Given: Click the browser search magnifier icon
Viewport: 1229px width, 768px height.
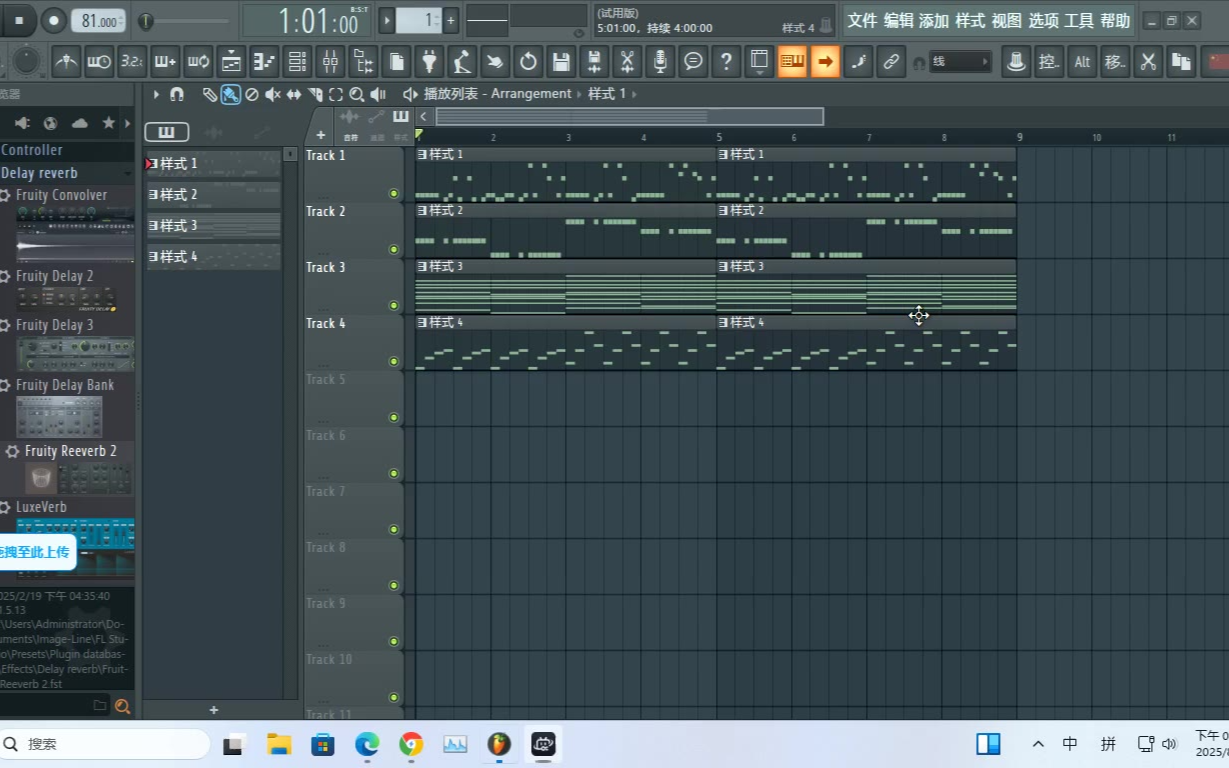Looking at the screenshot, I should coord(122,706).
